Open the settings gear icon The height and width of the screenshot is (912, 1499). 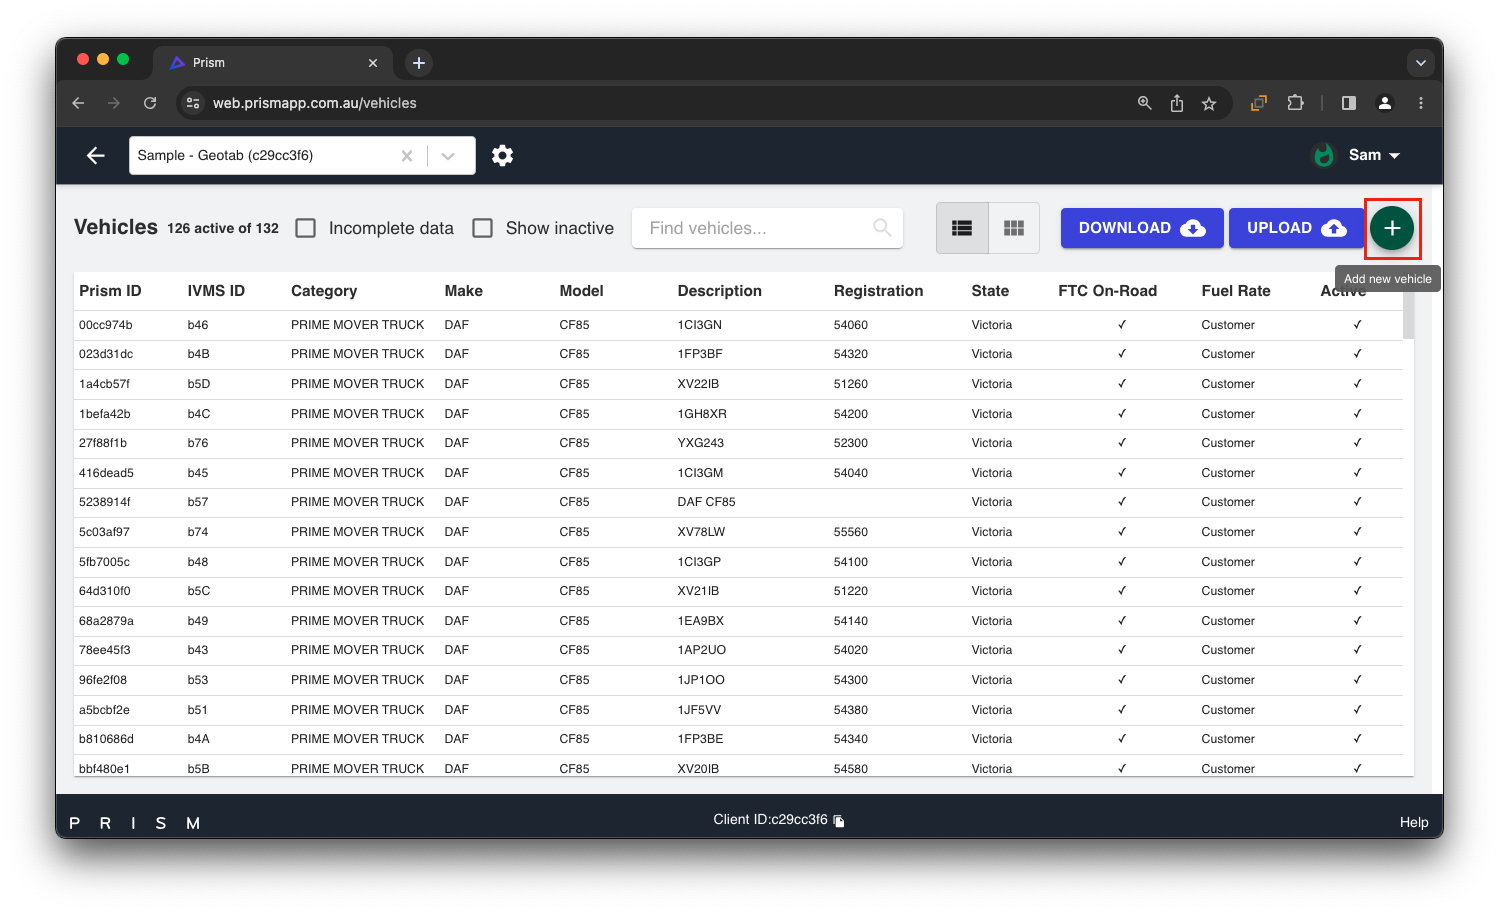coord(502,155)
